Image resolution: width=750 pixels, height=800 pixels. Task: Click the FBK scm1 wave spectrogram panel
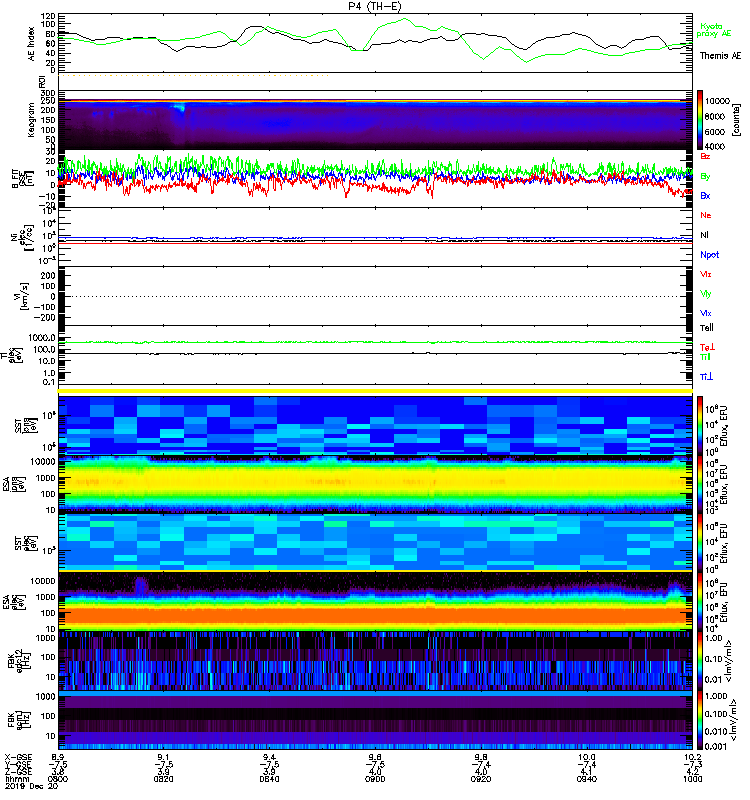(375, 720)
